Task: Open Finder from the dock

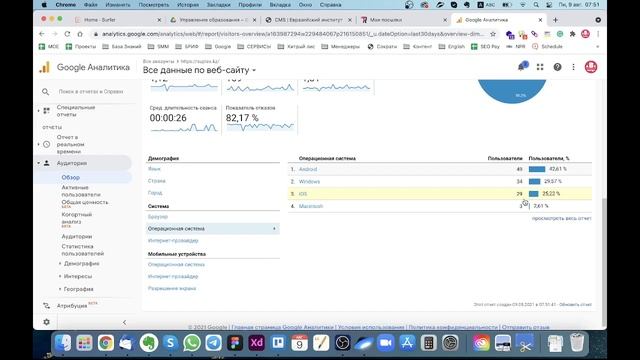Action: tap(63, 342)
